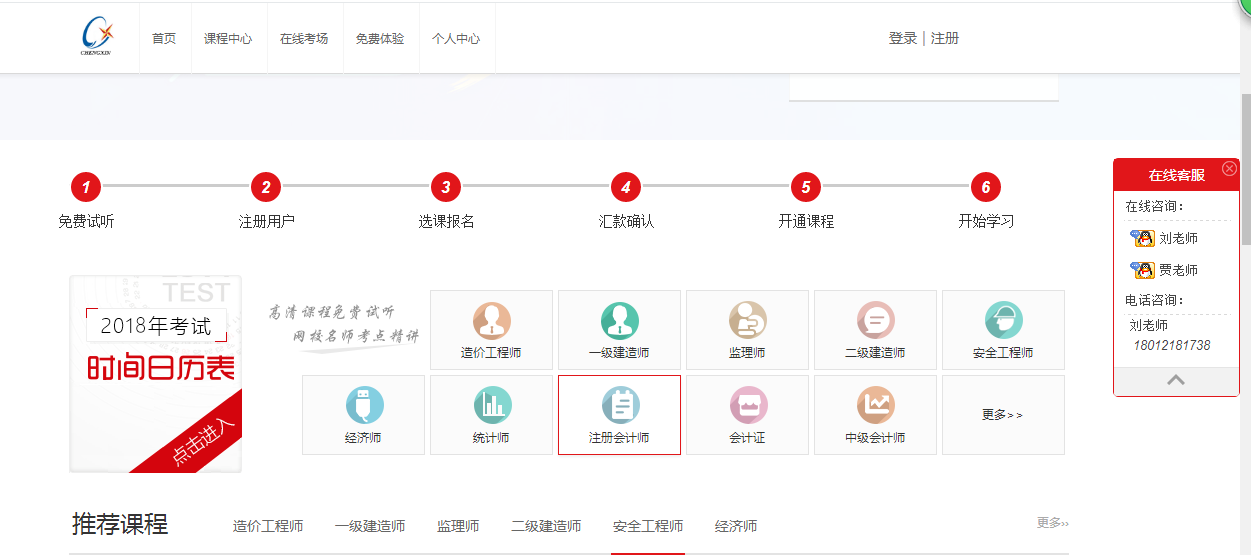This screenshot has height=555, width=1251.
Task: Select the 二级建造师 recommended course tab
Action: point(546,526)
